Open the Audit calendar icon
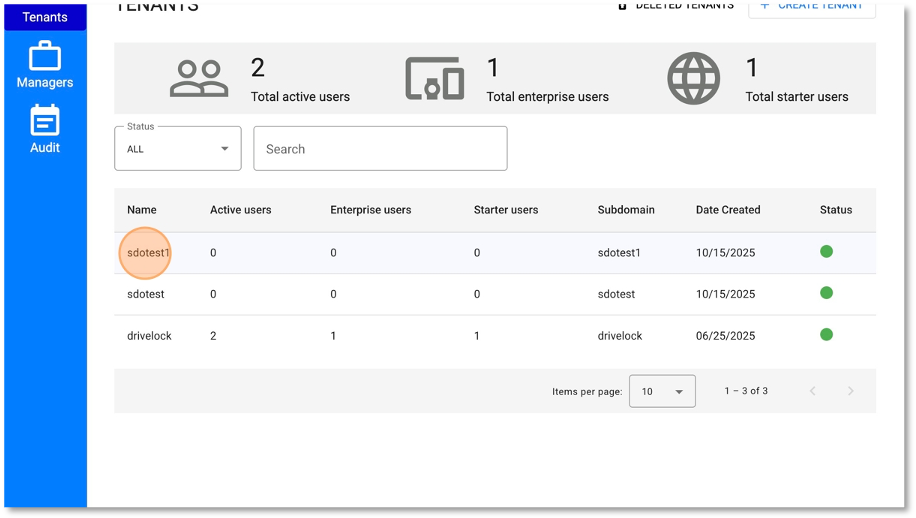The width and height of the screenshot is (916, 518). pyautogui.click(x=45, y=121)
